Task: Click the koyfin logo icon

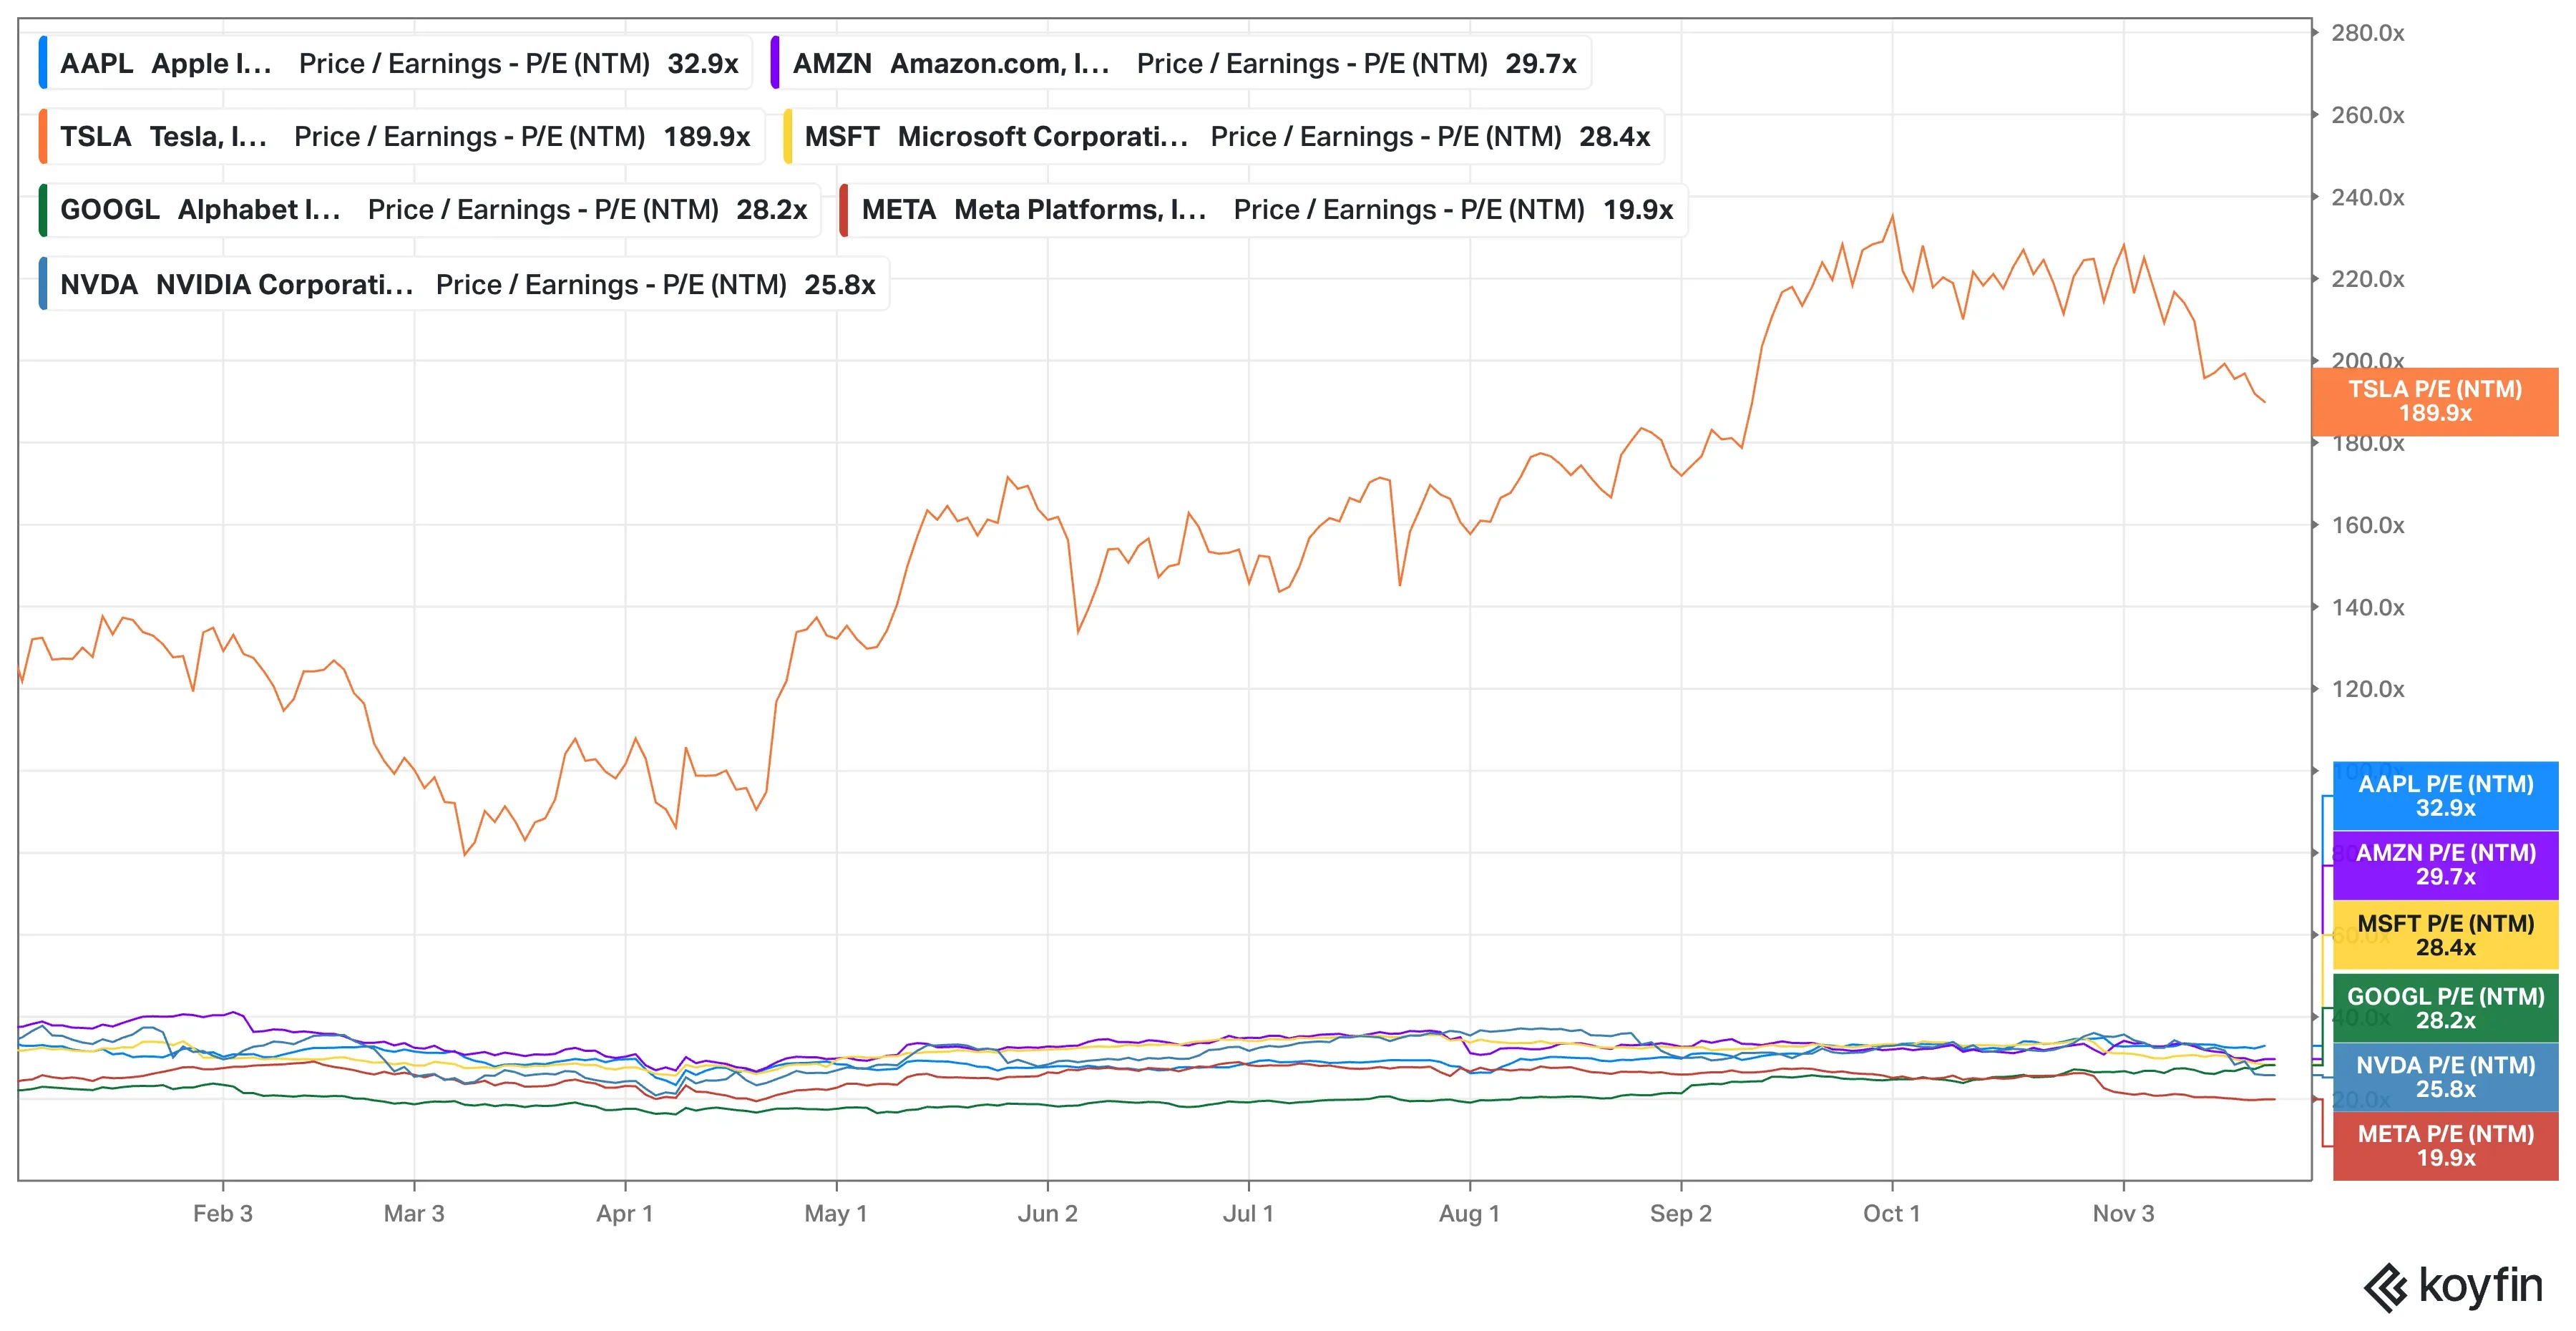Action: (x=2385, y=1287)
